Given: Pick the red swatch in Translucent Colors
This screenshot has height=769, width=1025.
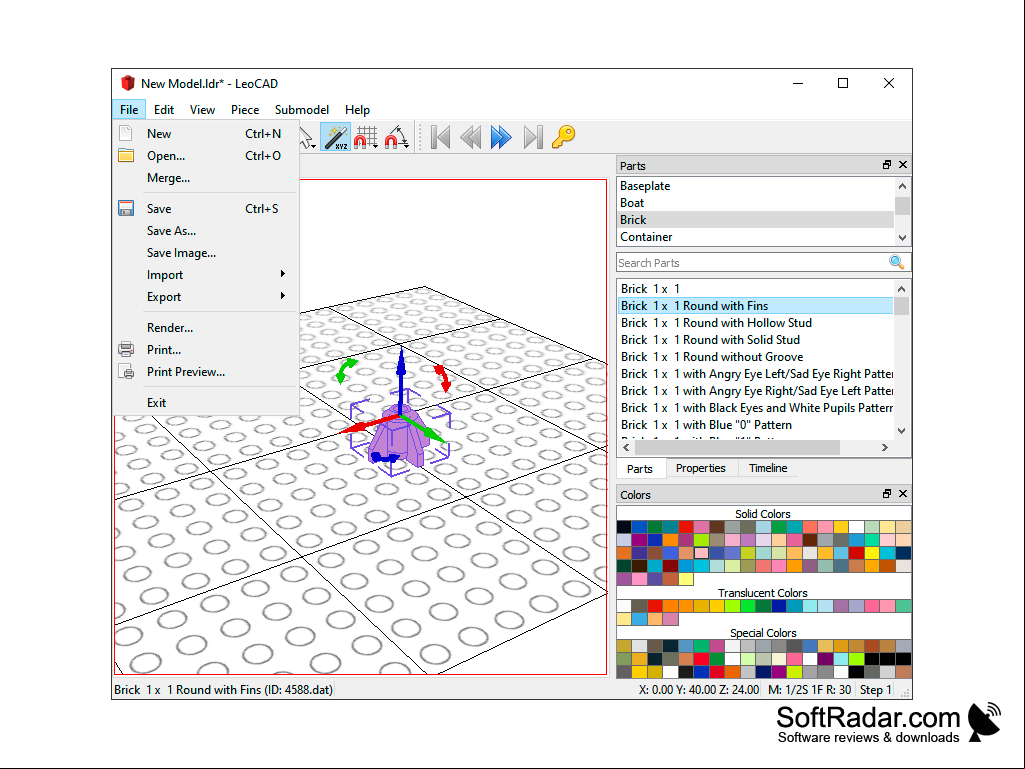Looking at the screenshot, I should point(655,606).
